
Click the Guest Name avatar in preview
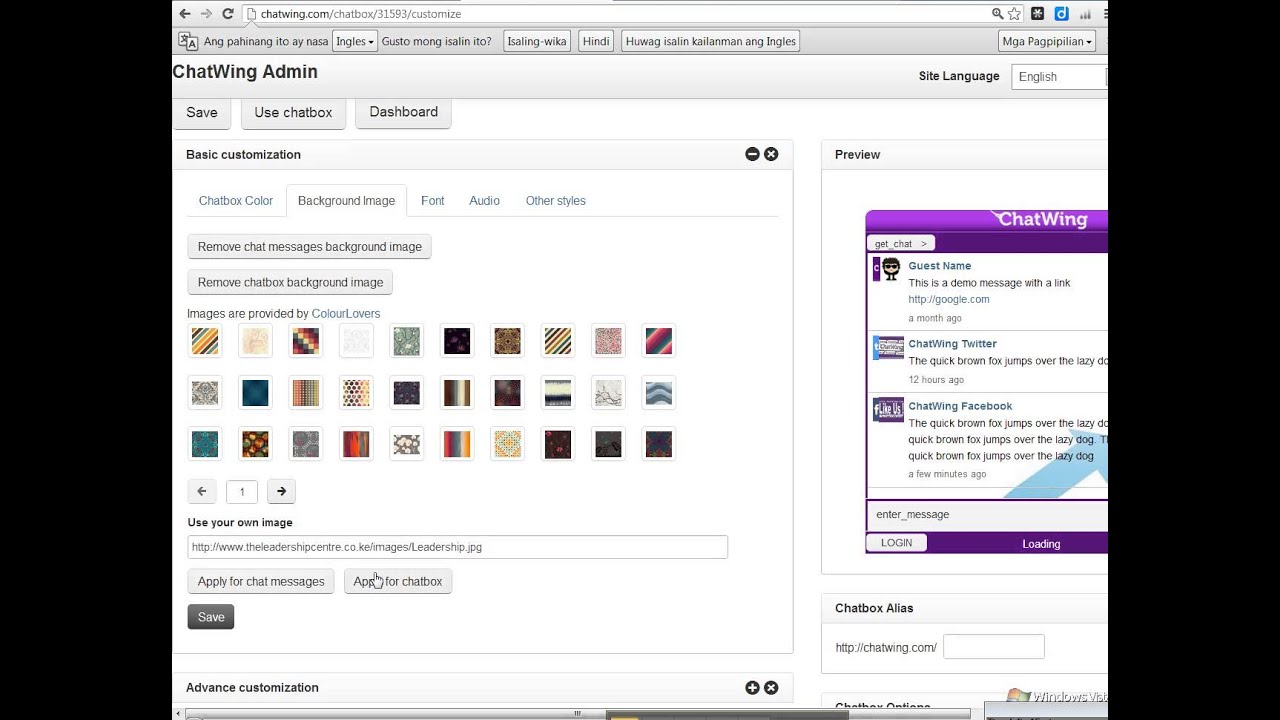[x=888, y=269]
